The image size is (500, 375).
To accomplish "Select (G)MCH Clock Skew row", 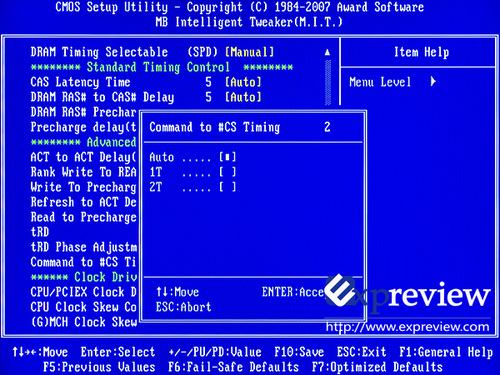I will (83, 322).
